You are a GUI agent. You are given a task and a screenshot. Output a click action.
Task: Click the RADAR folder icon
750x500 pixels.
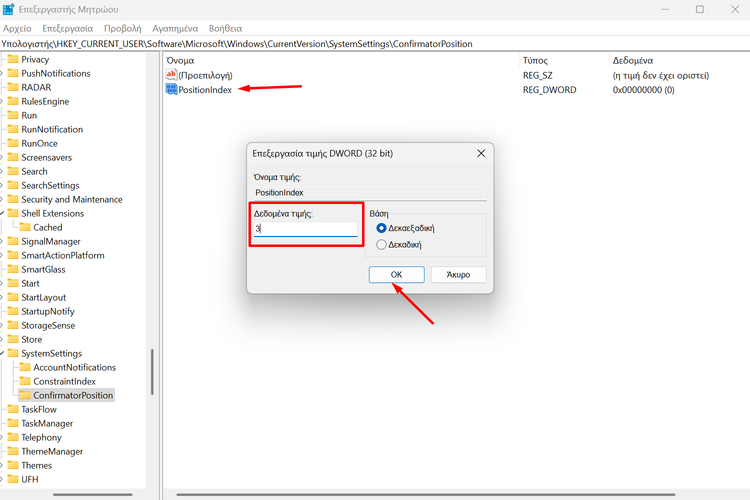click(13, 87)
